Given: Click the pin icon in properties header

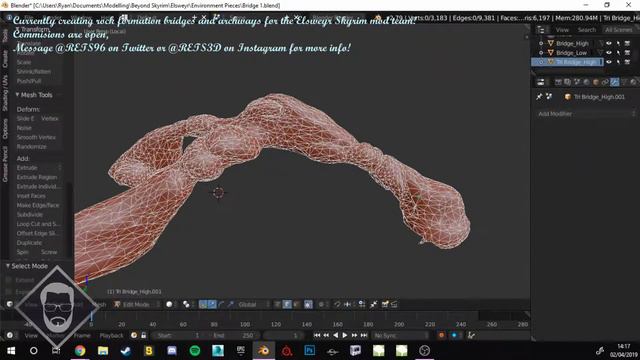Looking at the screenshot, I should (539, 97).
